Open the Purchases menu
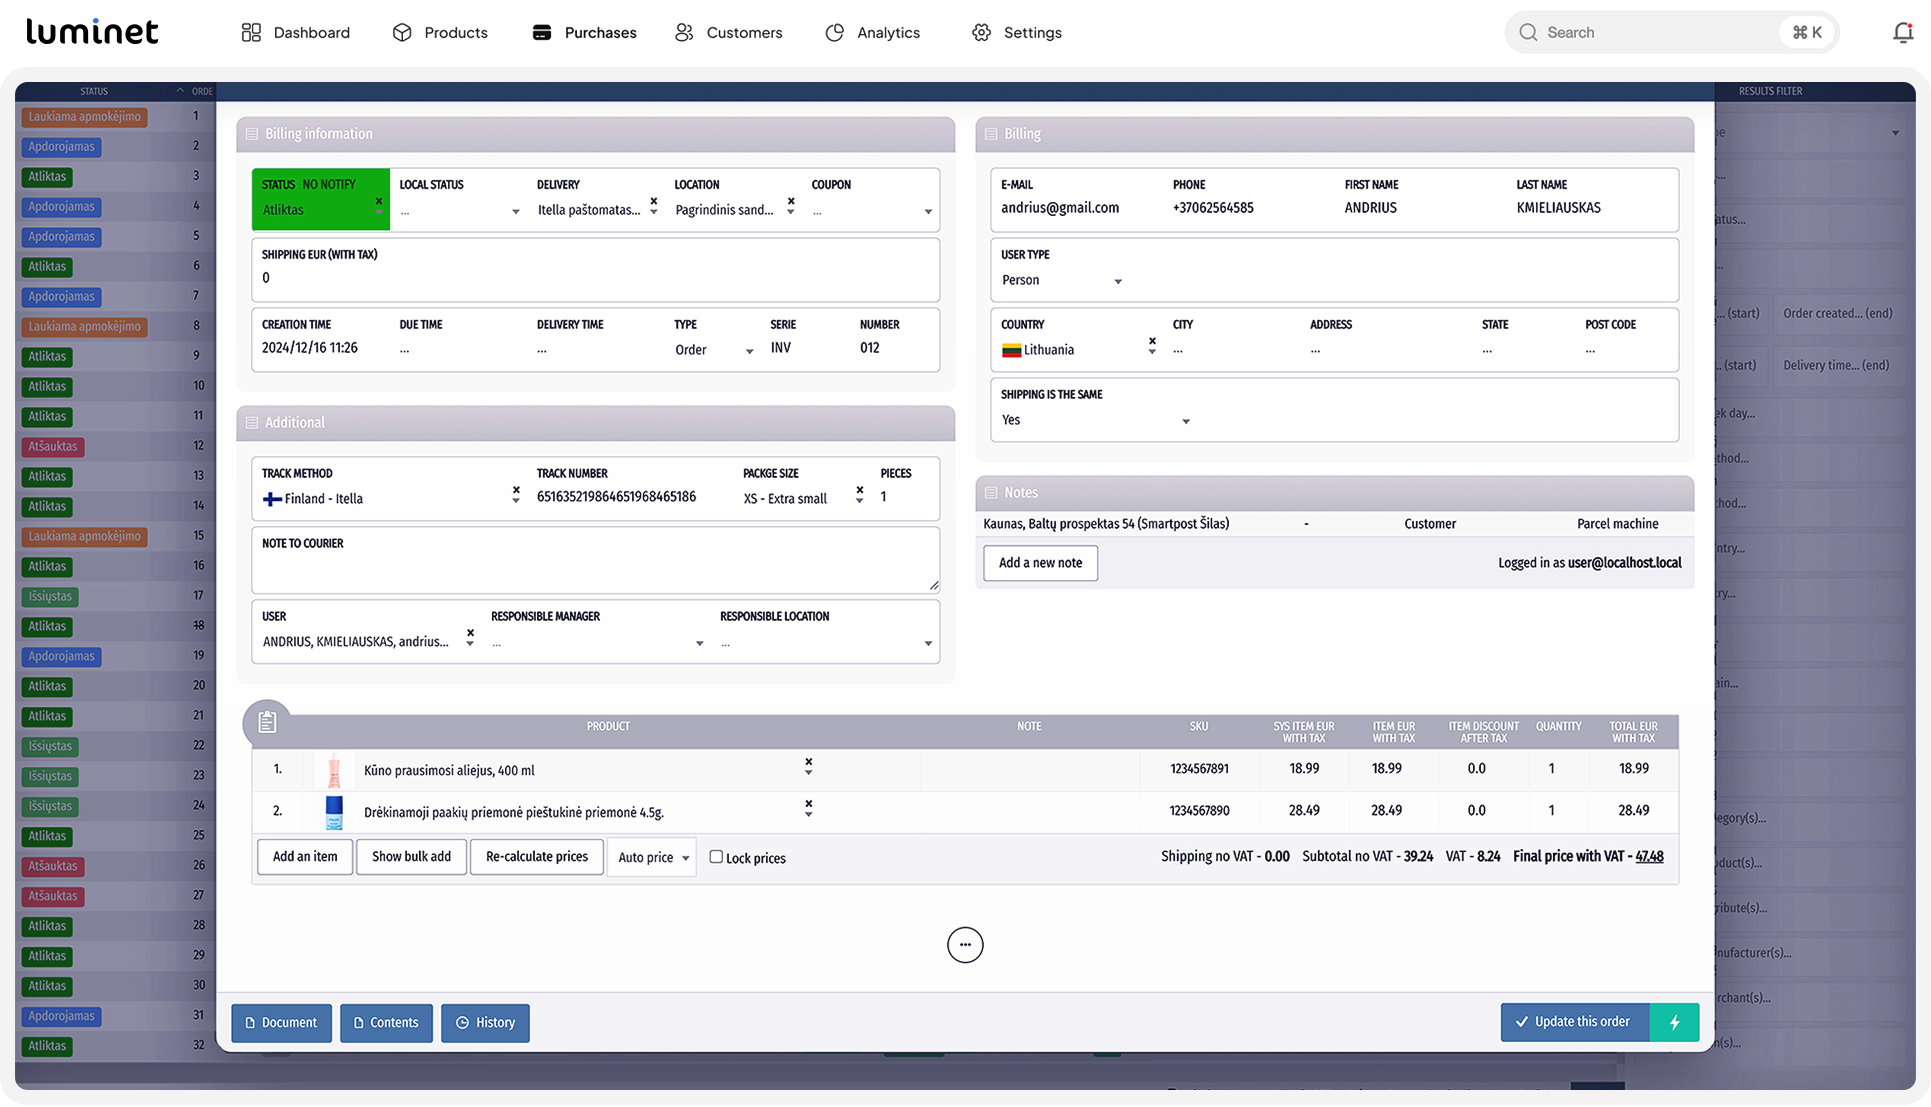 coord(584,32)
